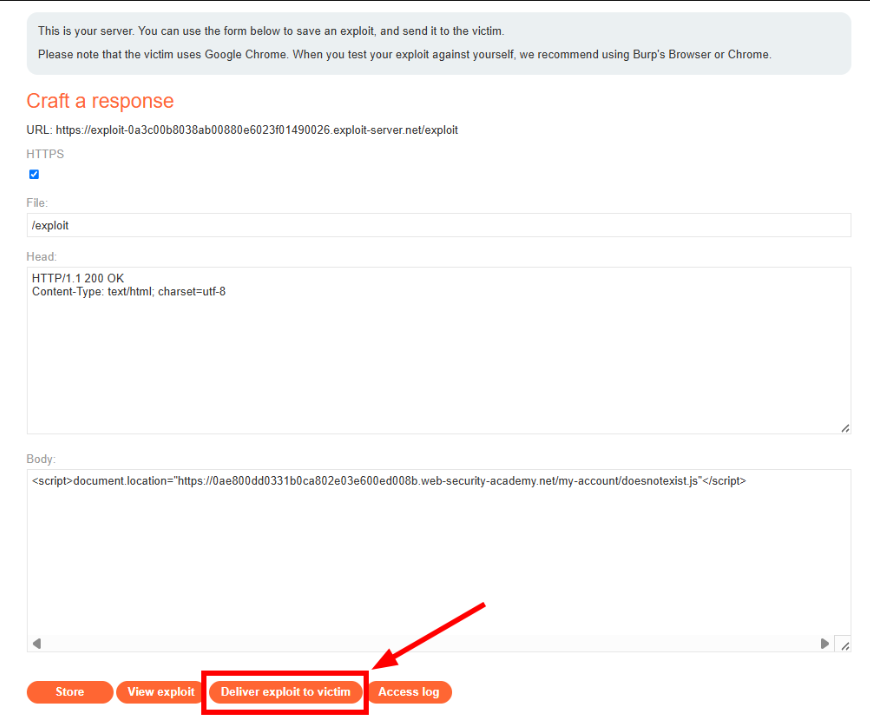Click the Store button
This screenshot has height=722, width=870.
[70, 692]
